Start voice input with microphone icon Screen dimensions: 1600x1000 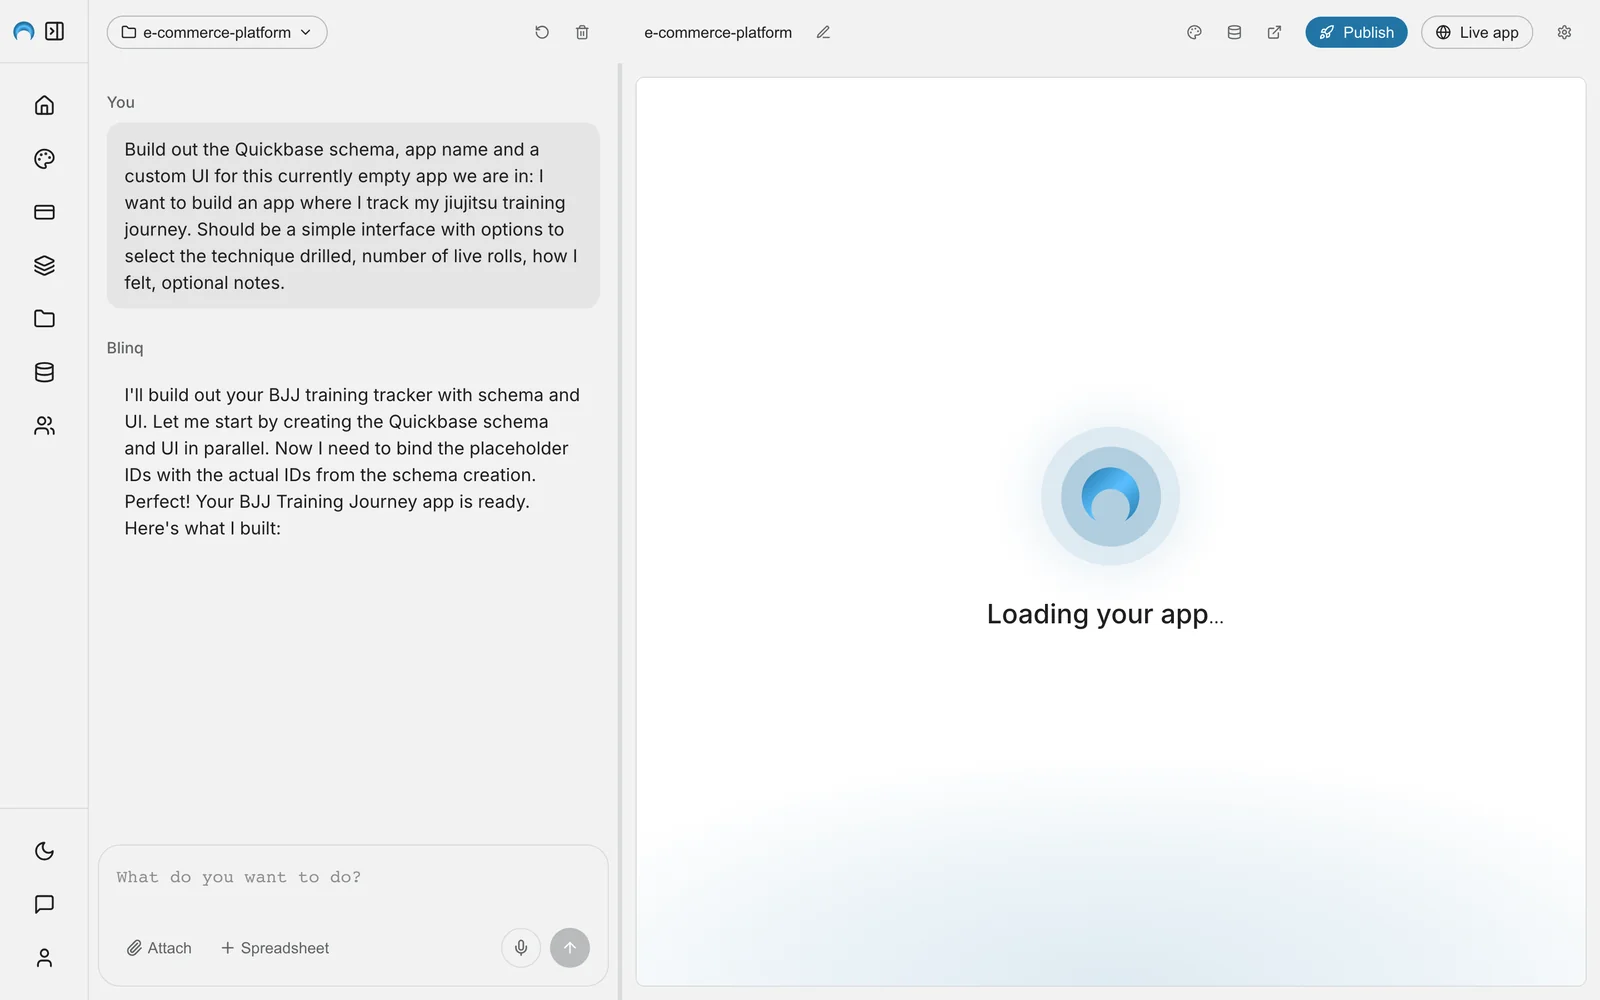coord(521,947)
